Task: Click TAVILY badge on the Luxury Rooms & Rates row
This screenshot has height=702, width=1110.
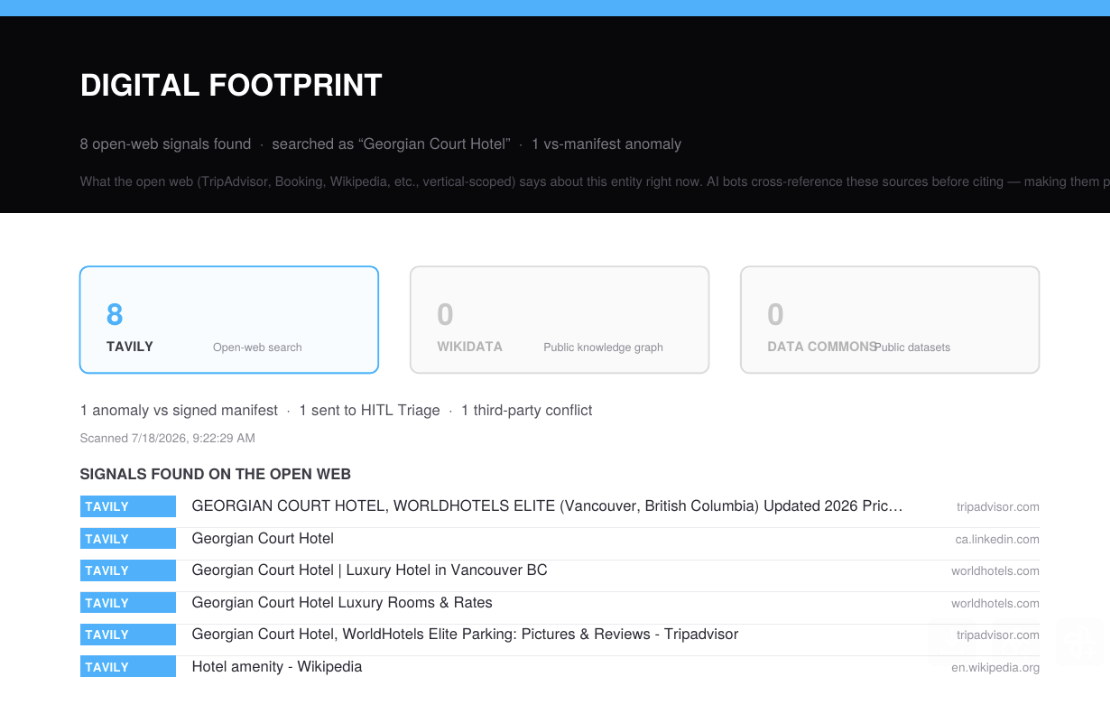Action: tap(128, 603)
